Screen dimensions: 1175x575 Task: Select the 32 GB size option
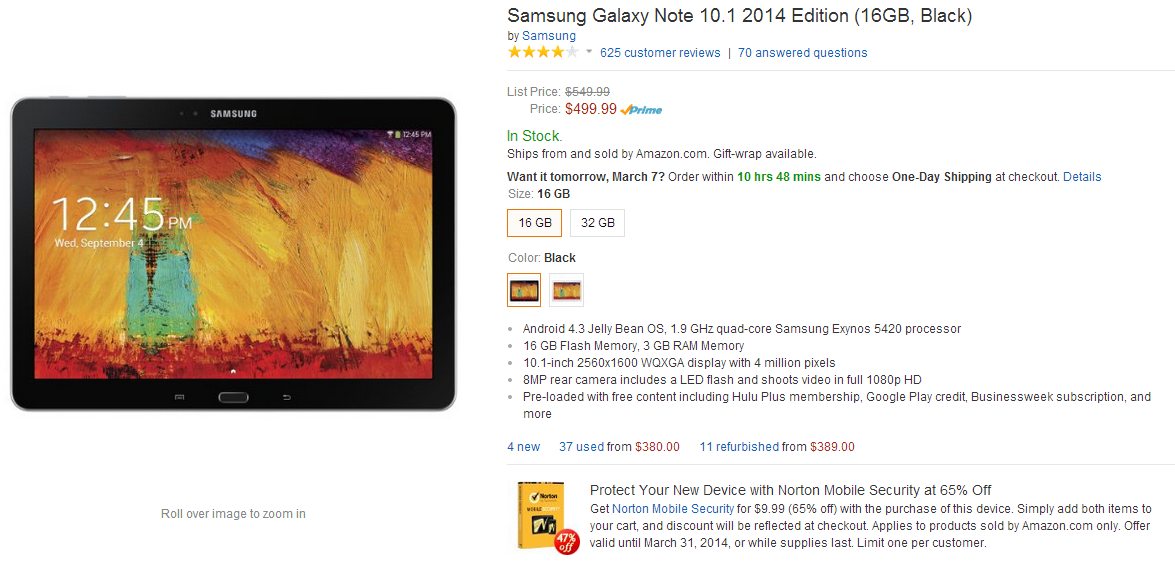pos(598,223)
